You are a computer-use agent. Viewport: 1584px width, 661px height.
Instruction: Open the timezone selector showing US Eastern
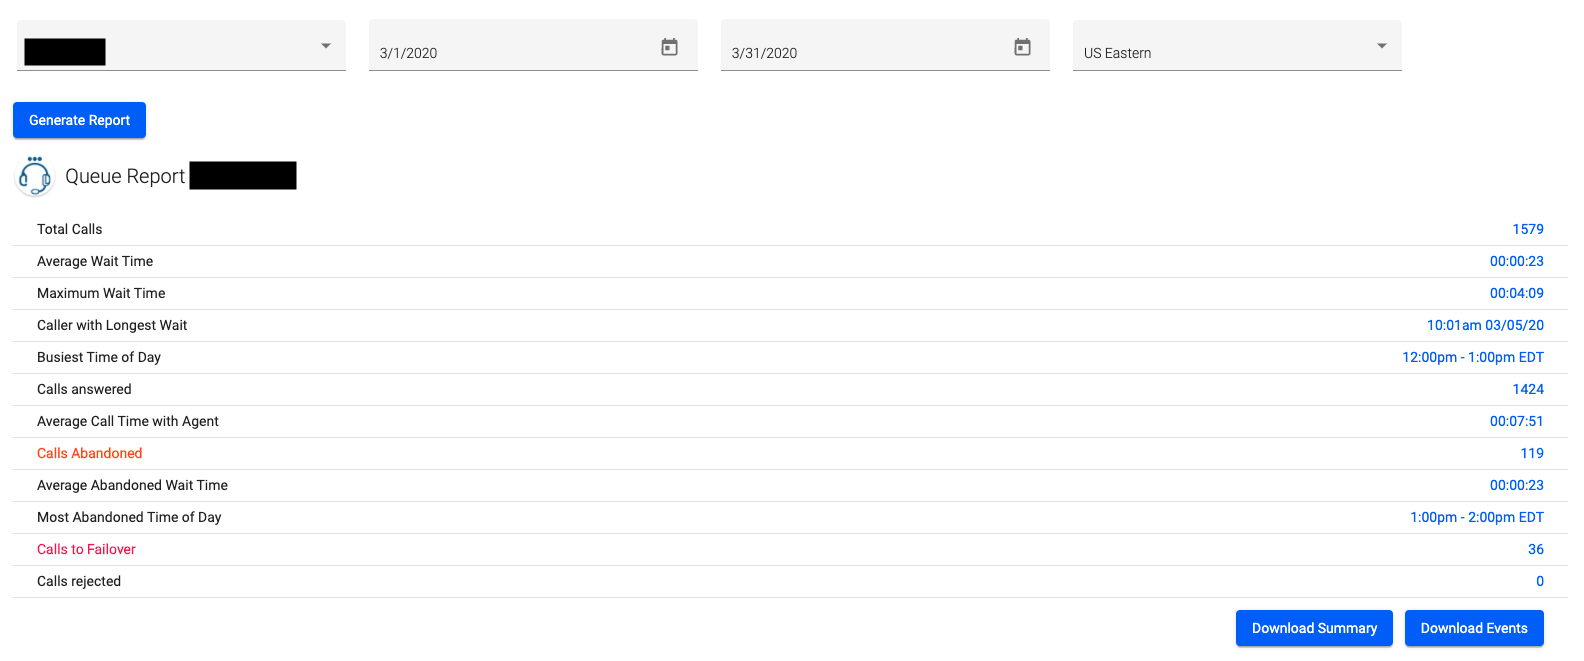coord(1237,45)
